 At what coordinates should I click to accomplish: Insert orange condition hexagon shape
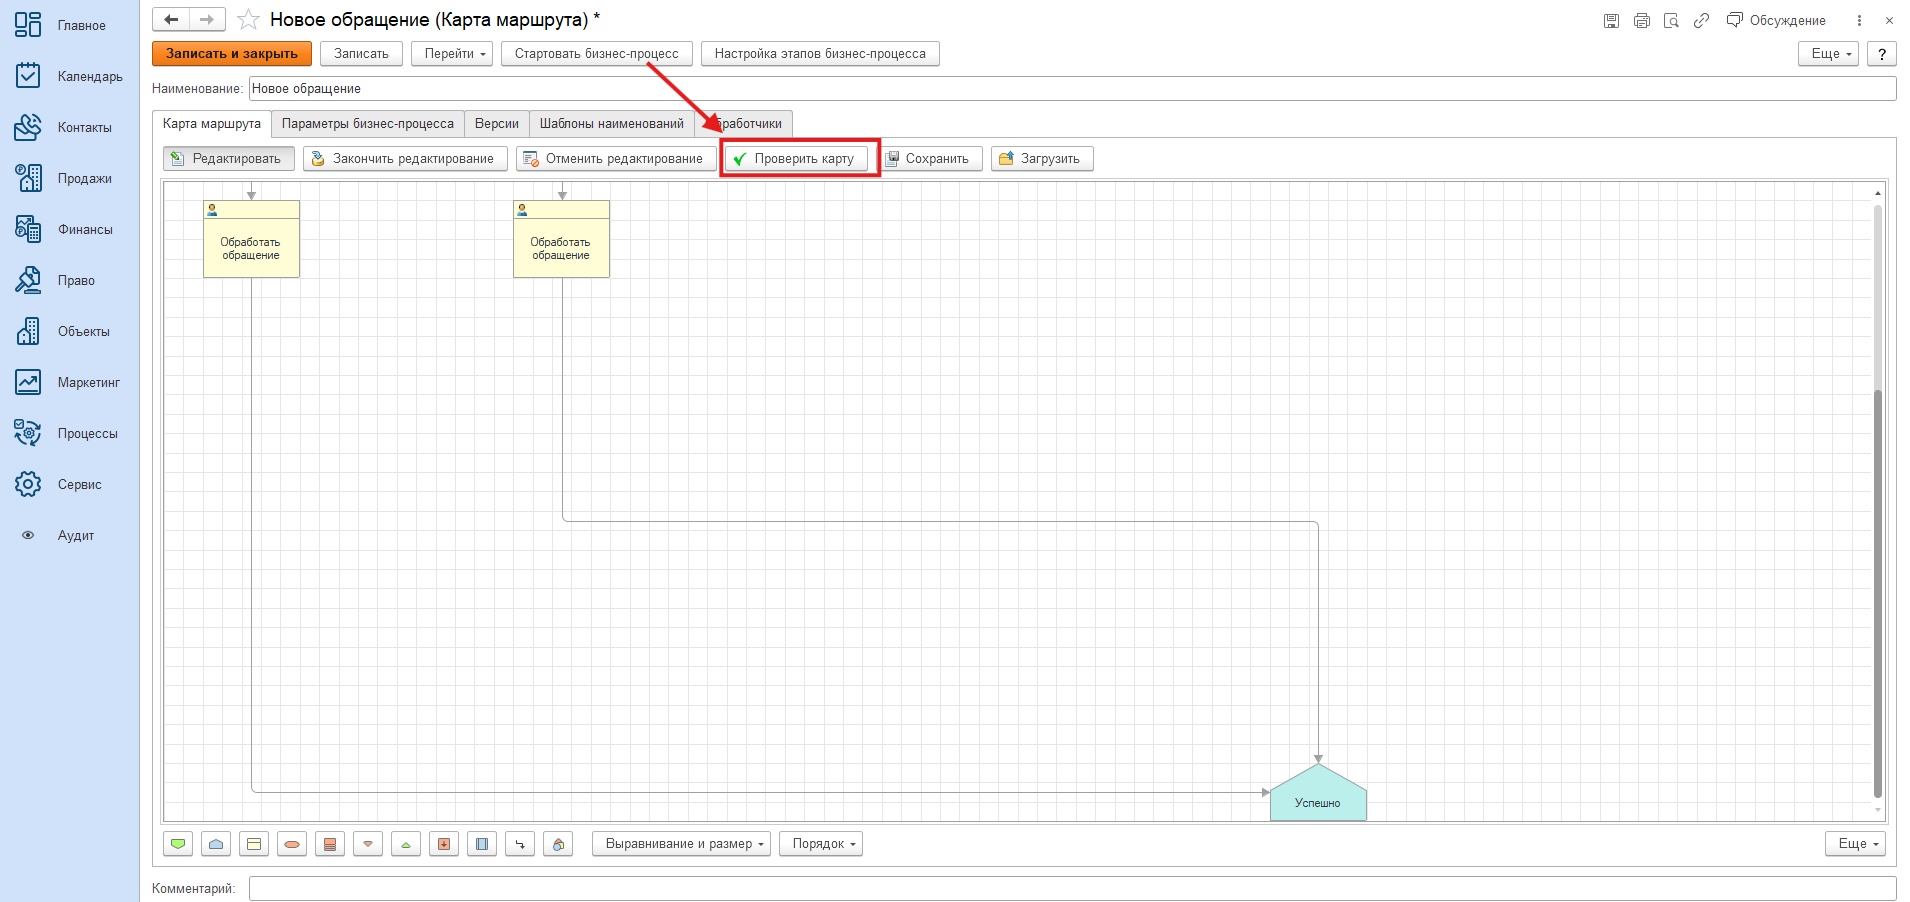pos(292,844)
